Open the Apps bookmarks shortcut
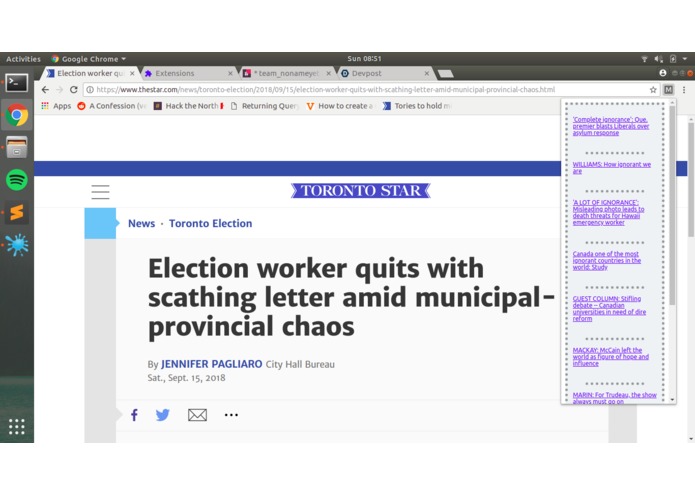Image resolution: width=695 pixels, height=494 pixels. (56, 106)
